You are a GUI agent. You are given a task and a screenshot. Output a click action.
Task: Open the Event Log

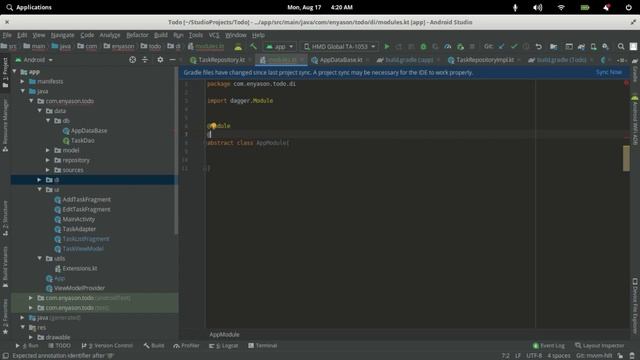point(549,345)
